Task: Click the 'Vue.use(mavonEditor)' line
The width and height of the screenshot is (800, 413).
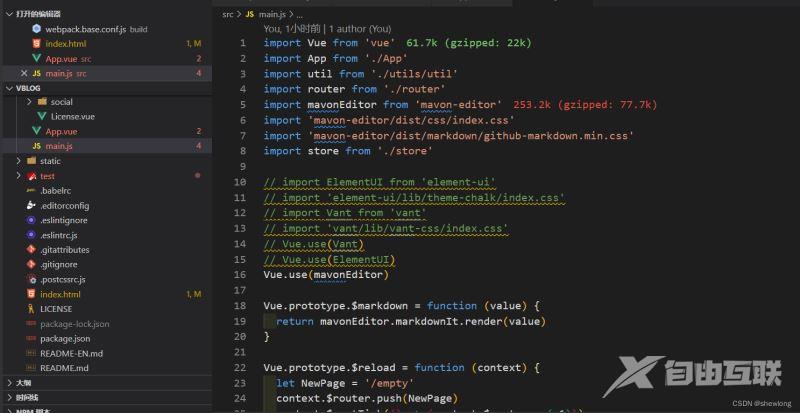Action: (x=327, y=275)
